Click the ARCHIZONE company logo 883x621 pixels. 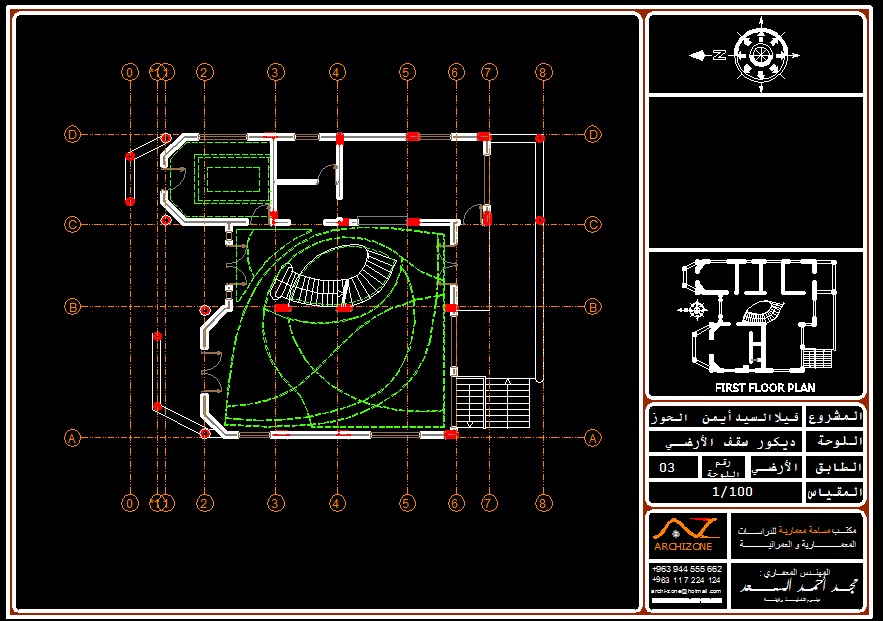(688, 534)
